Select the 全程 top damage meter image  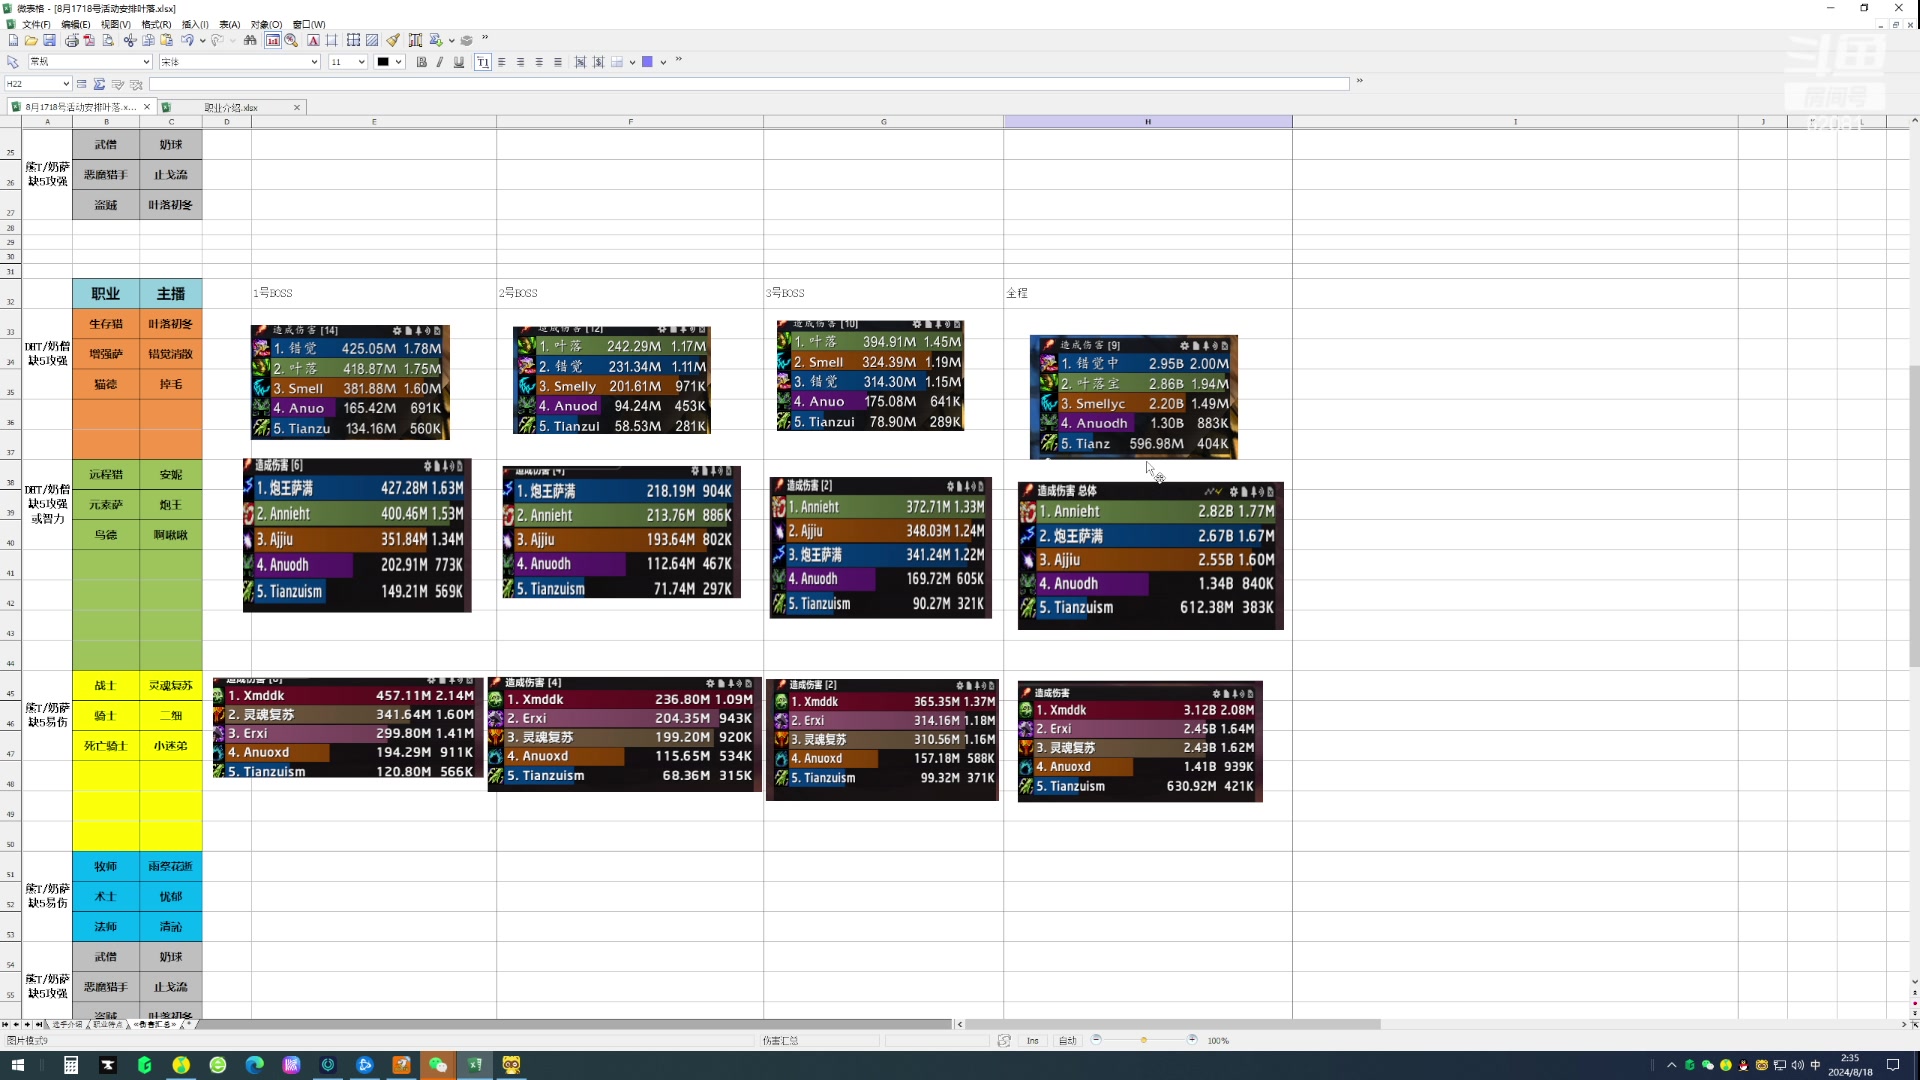pos(1134,397)
